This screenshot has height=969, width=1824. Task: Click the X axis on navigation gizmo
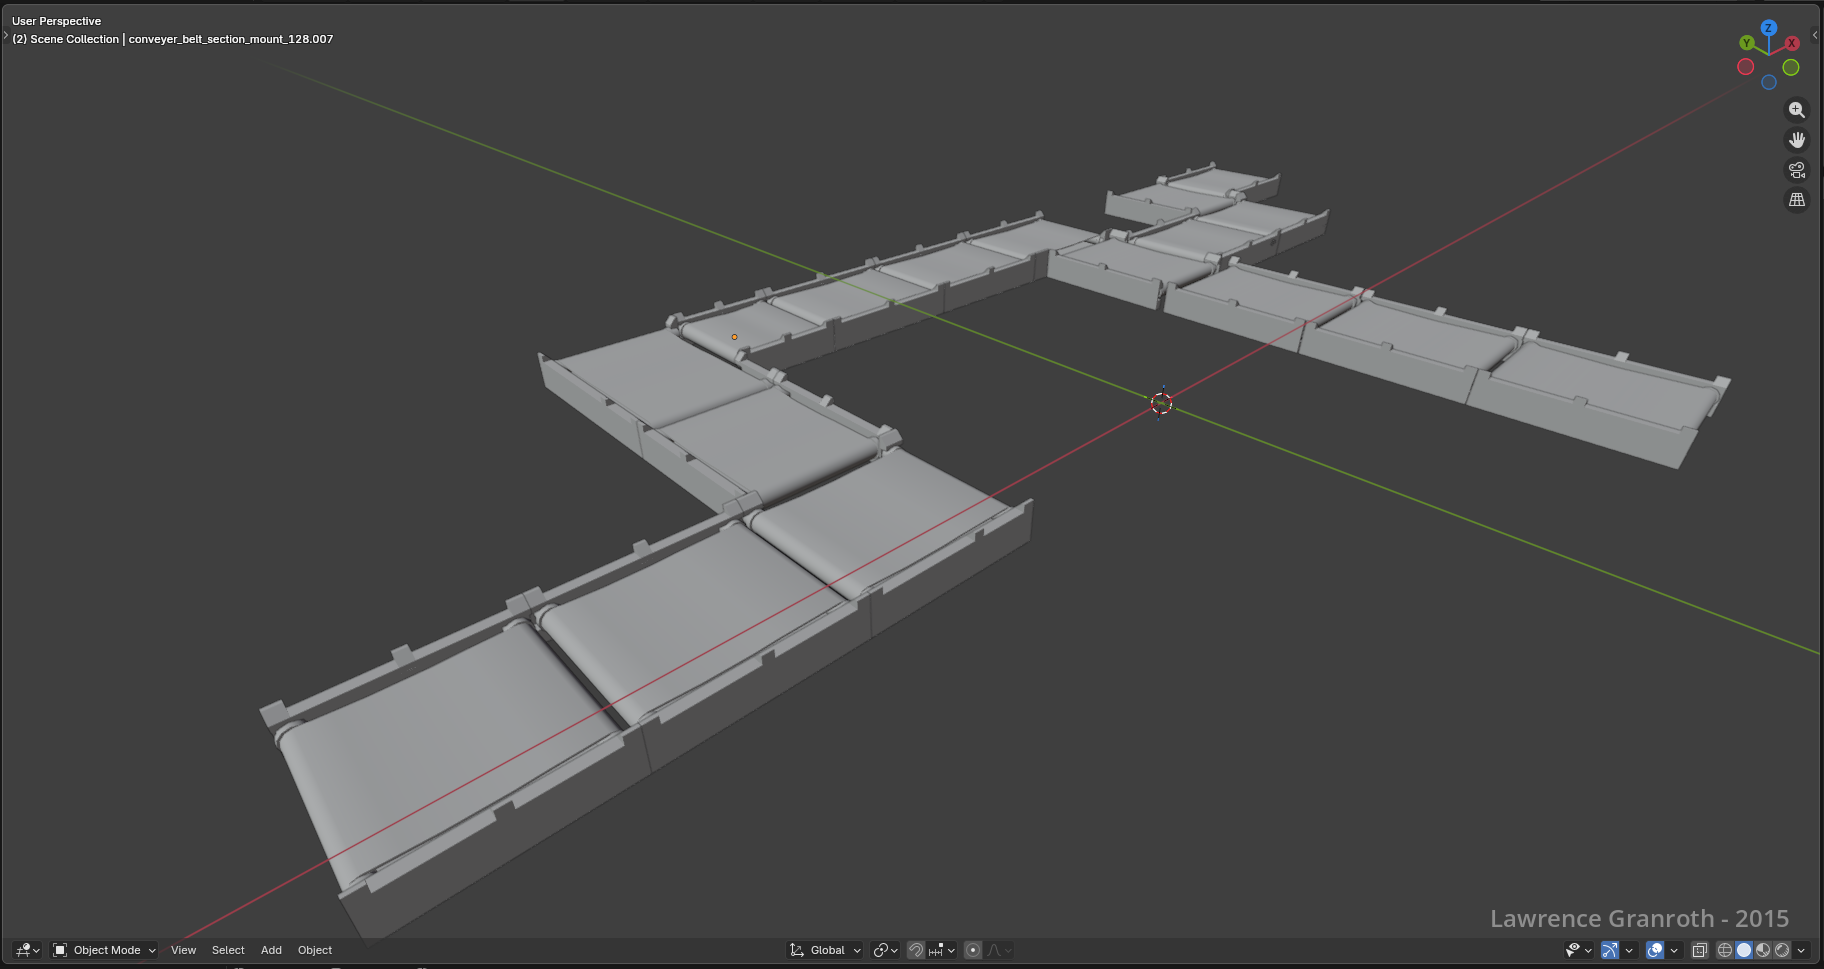pyautogui.click(x=1792, y=43)
